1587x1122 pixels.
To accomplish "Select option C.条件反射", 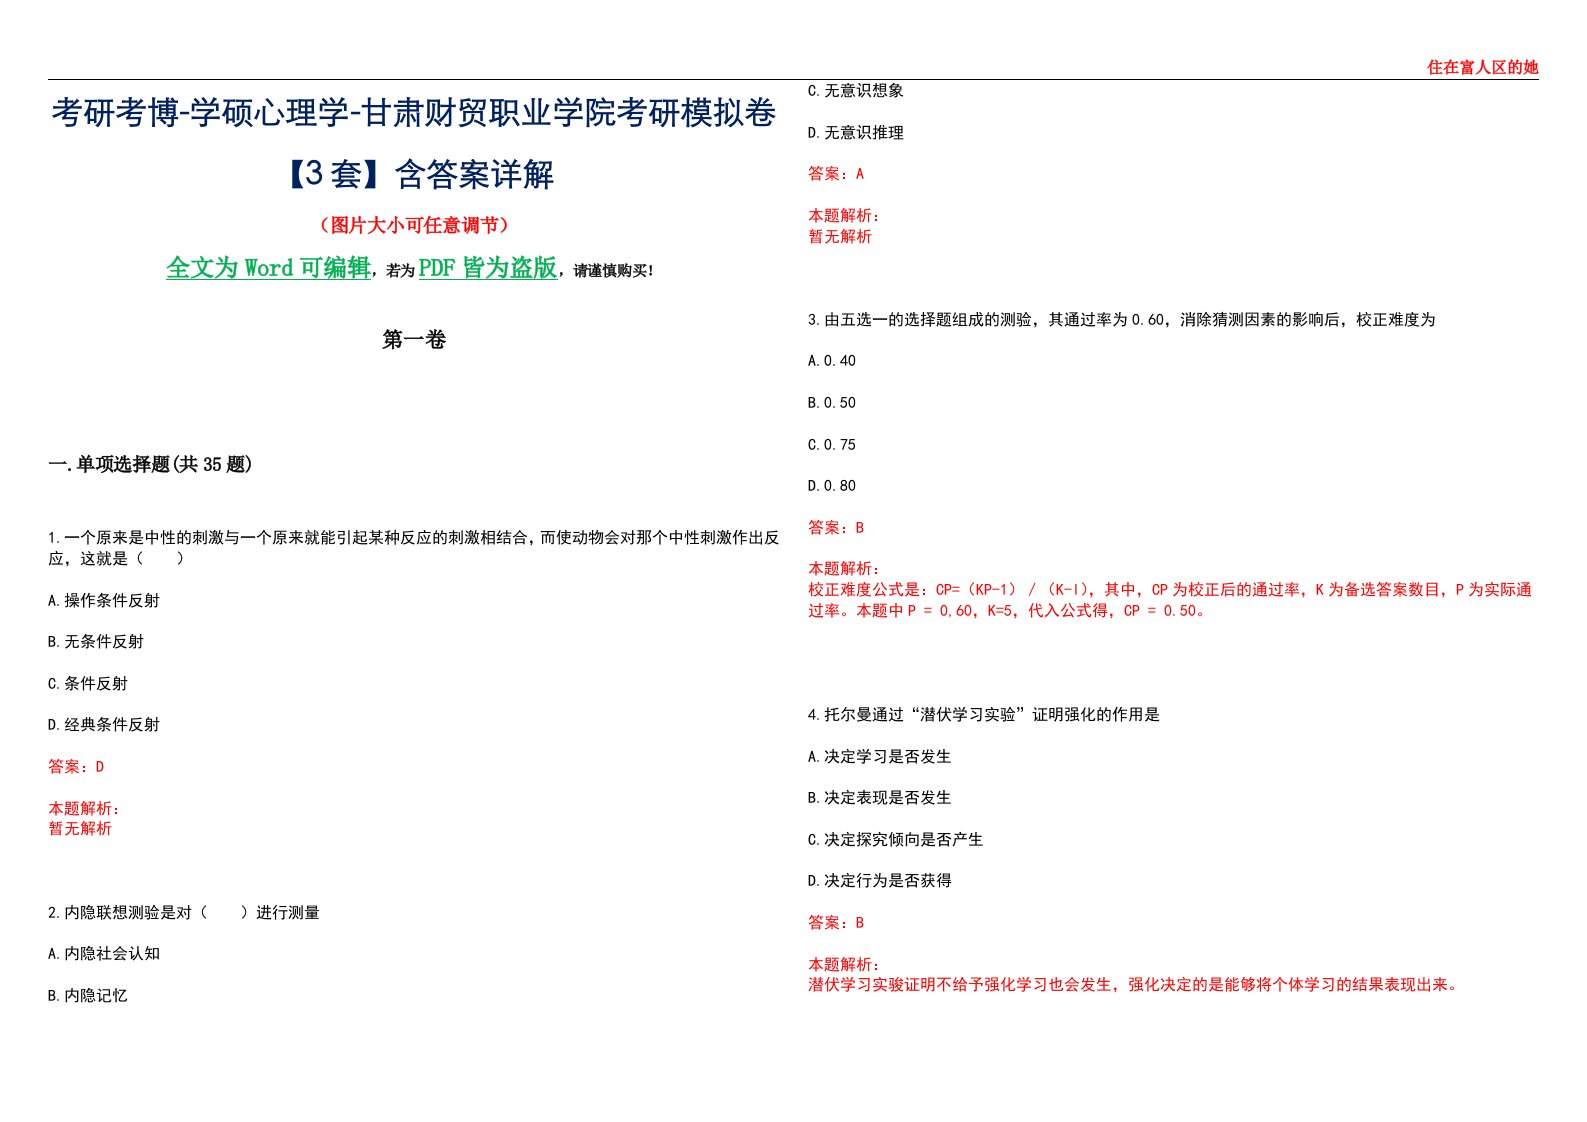I will pos(88,684).
